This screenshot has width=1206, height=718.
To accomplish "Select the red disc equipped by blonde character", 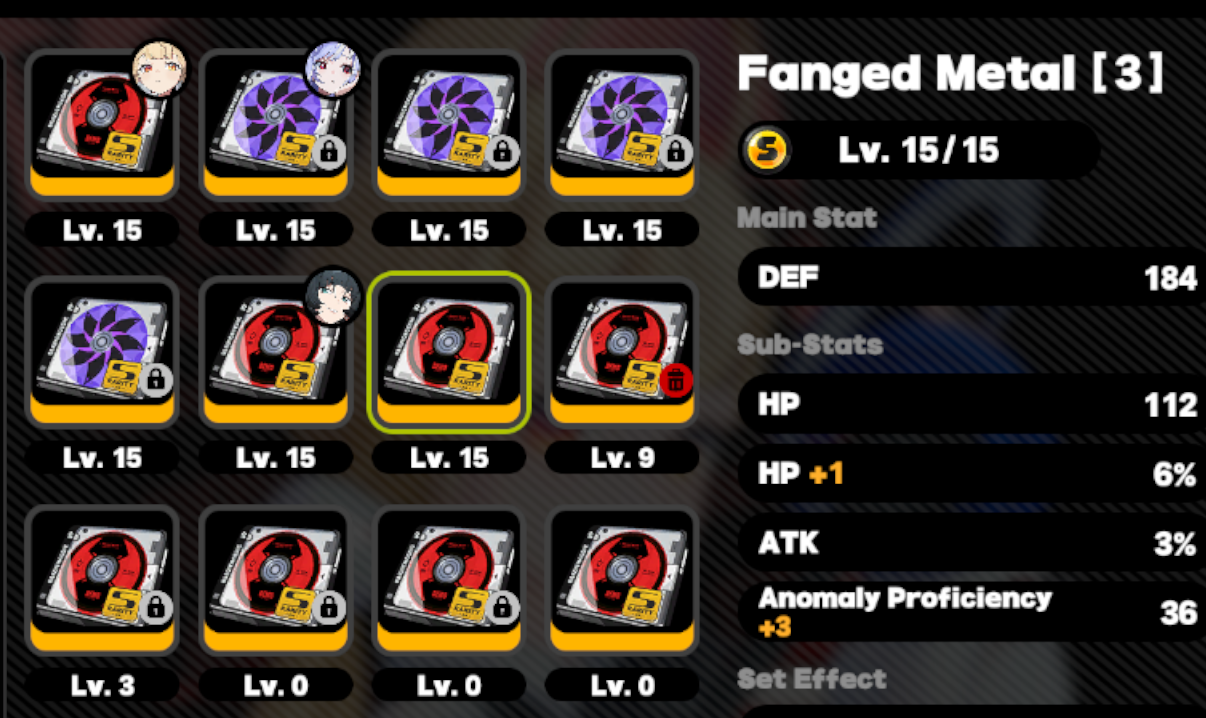I will [x=102, y=126].
